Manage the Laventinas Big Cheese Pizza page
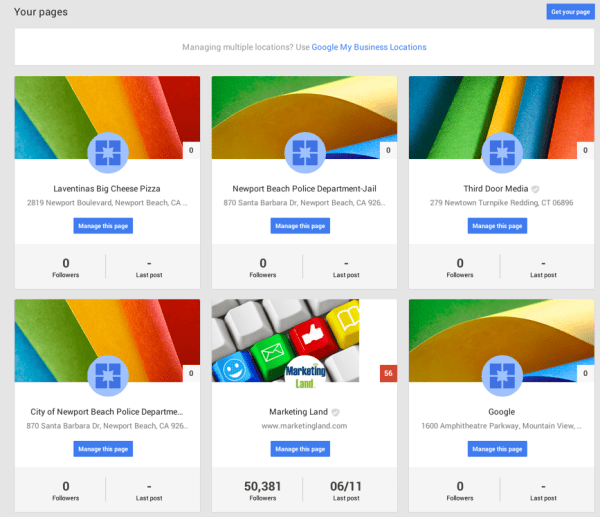Viewport: 600px width, 517px height. pyautogui.click(x=103, y=226)
